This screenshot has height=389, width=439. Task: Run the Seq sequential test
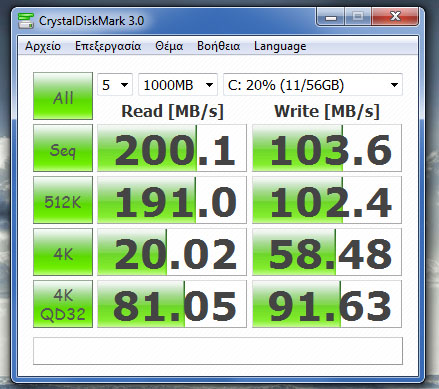[x=63, y=148]
